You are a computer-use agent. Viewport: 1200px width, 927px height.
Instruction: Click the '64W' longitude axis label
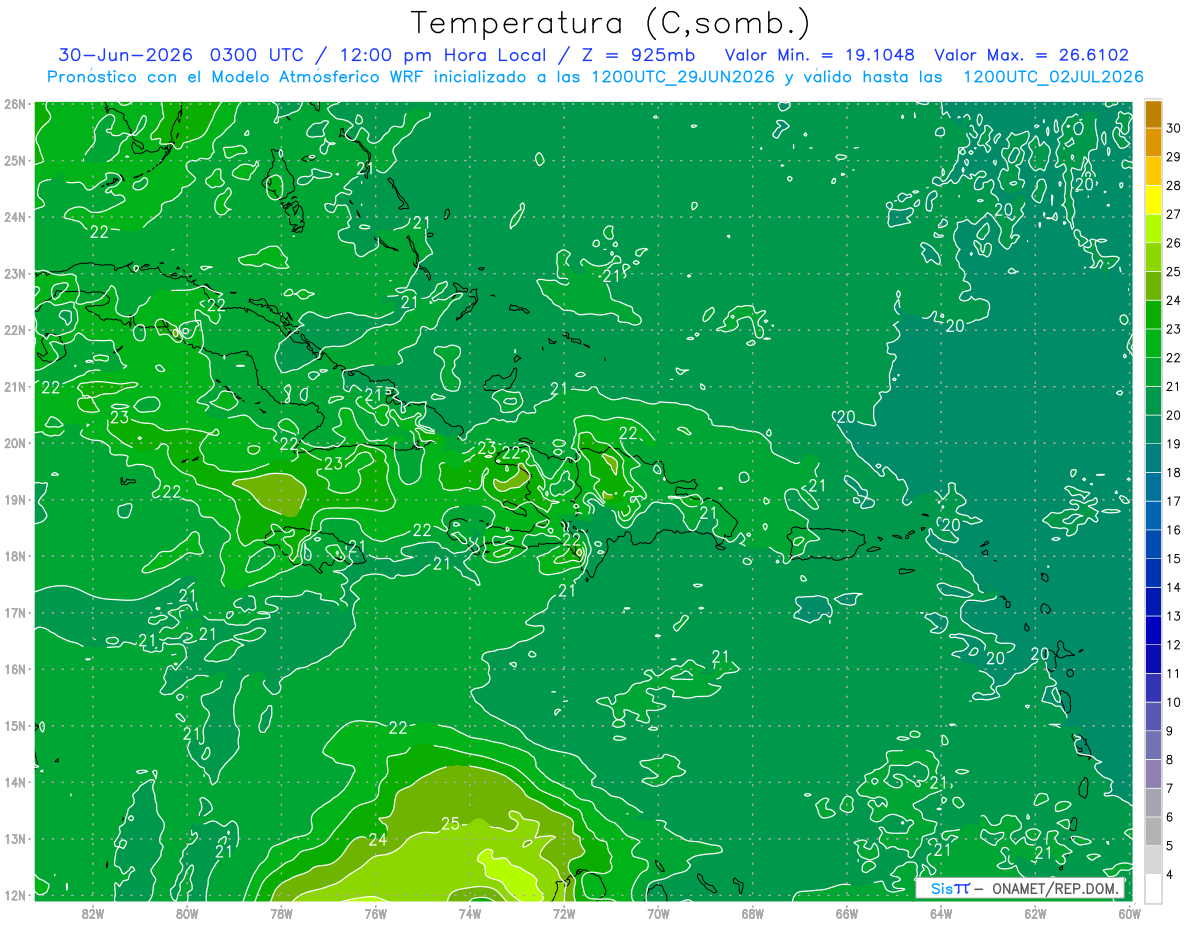(941, 913)
